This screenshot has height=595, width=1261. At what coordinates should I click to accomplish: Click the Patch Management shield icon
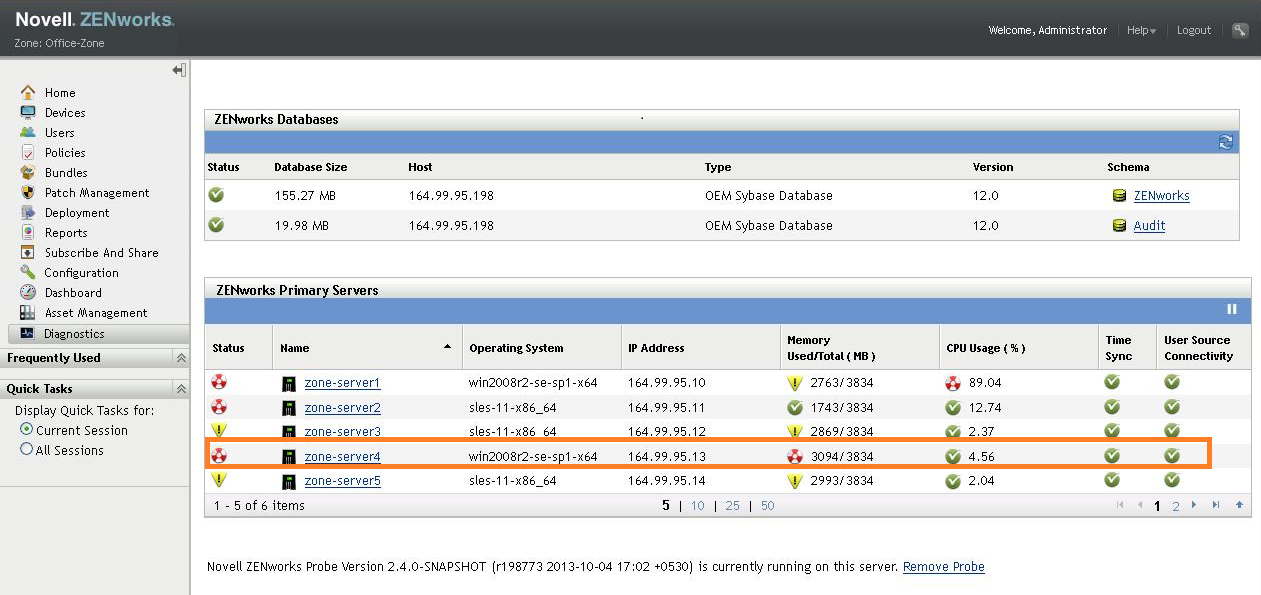[28, 192]
